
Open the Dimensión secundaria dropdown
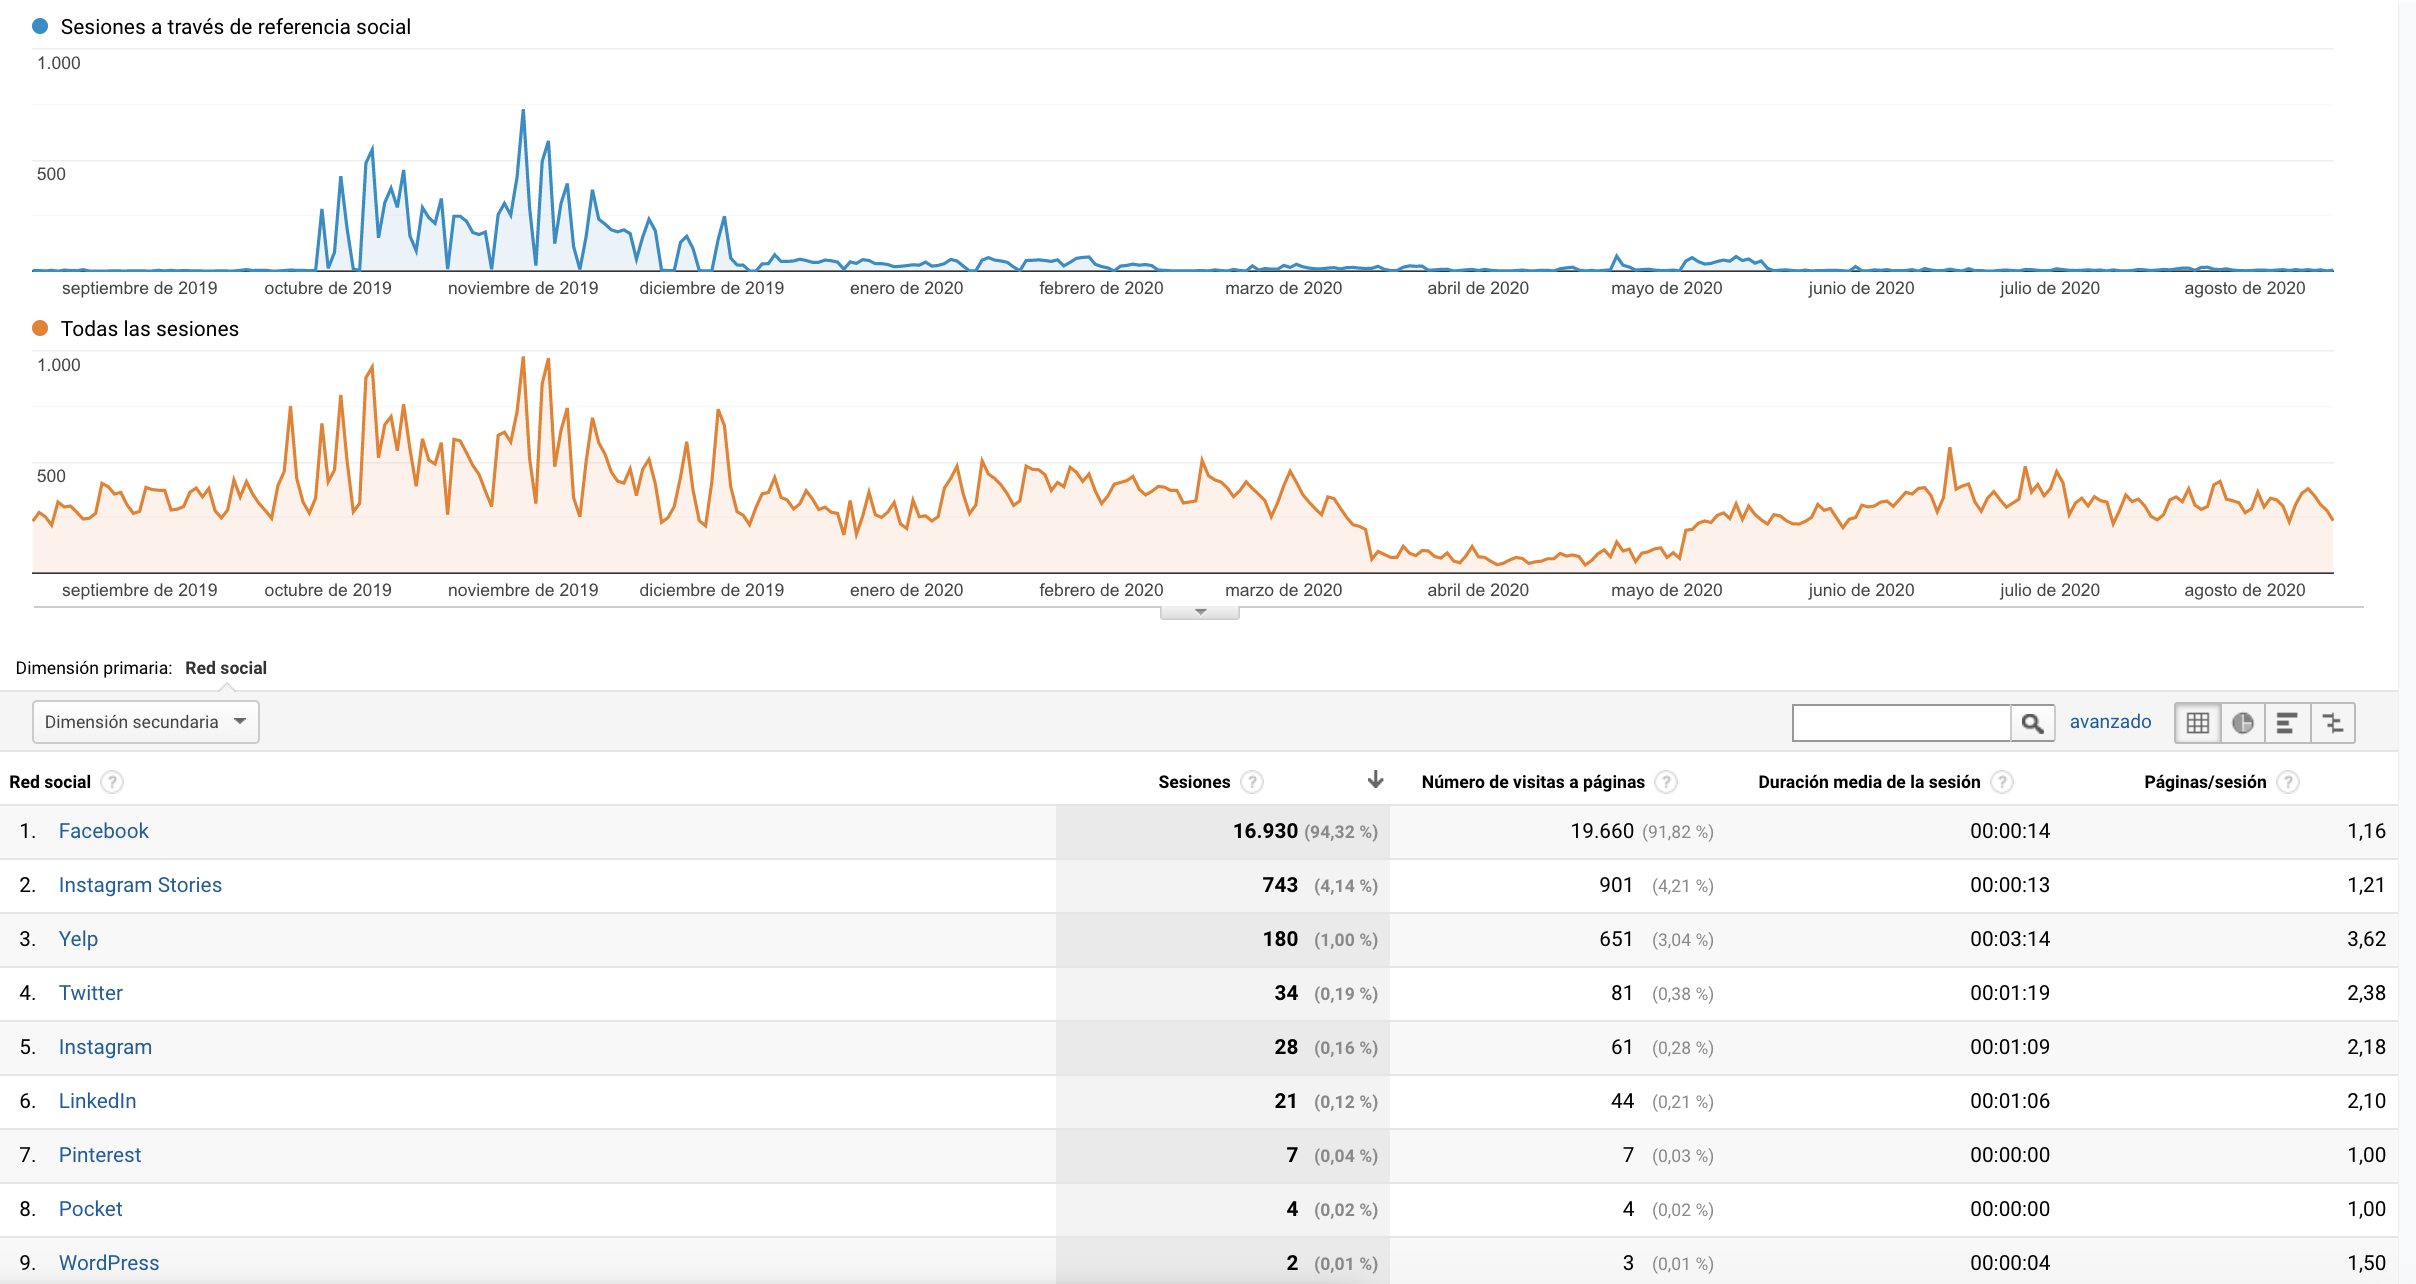(x=146, y=722)
